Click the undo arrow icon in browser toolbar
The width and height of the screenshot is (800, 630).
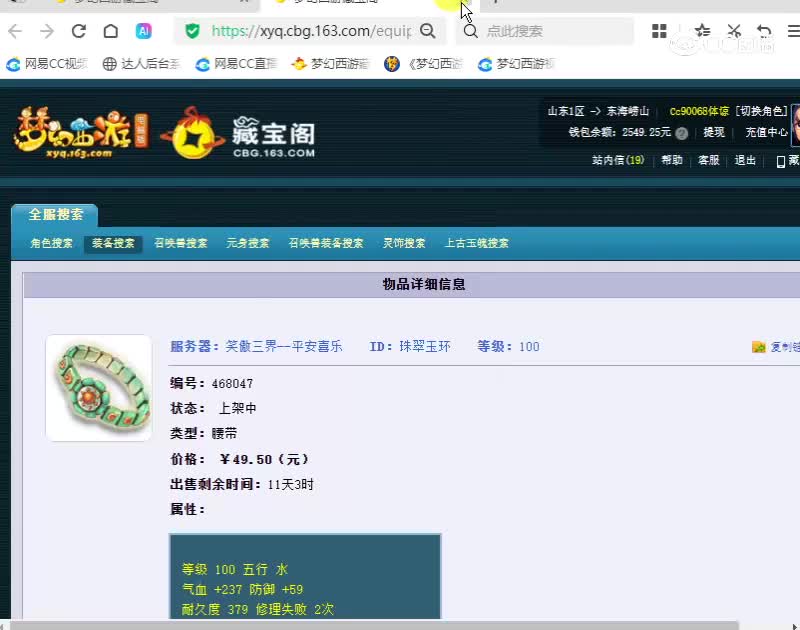[762, 31]
